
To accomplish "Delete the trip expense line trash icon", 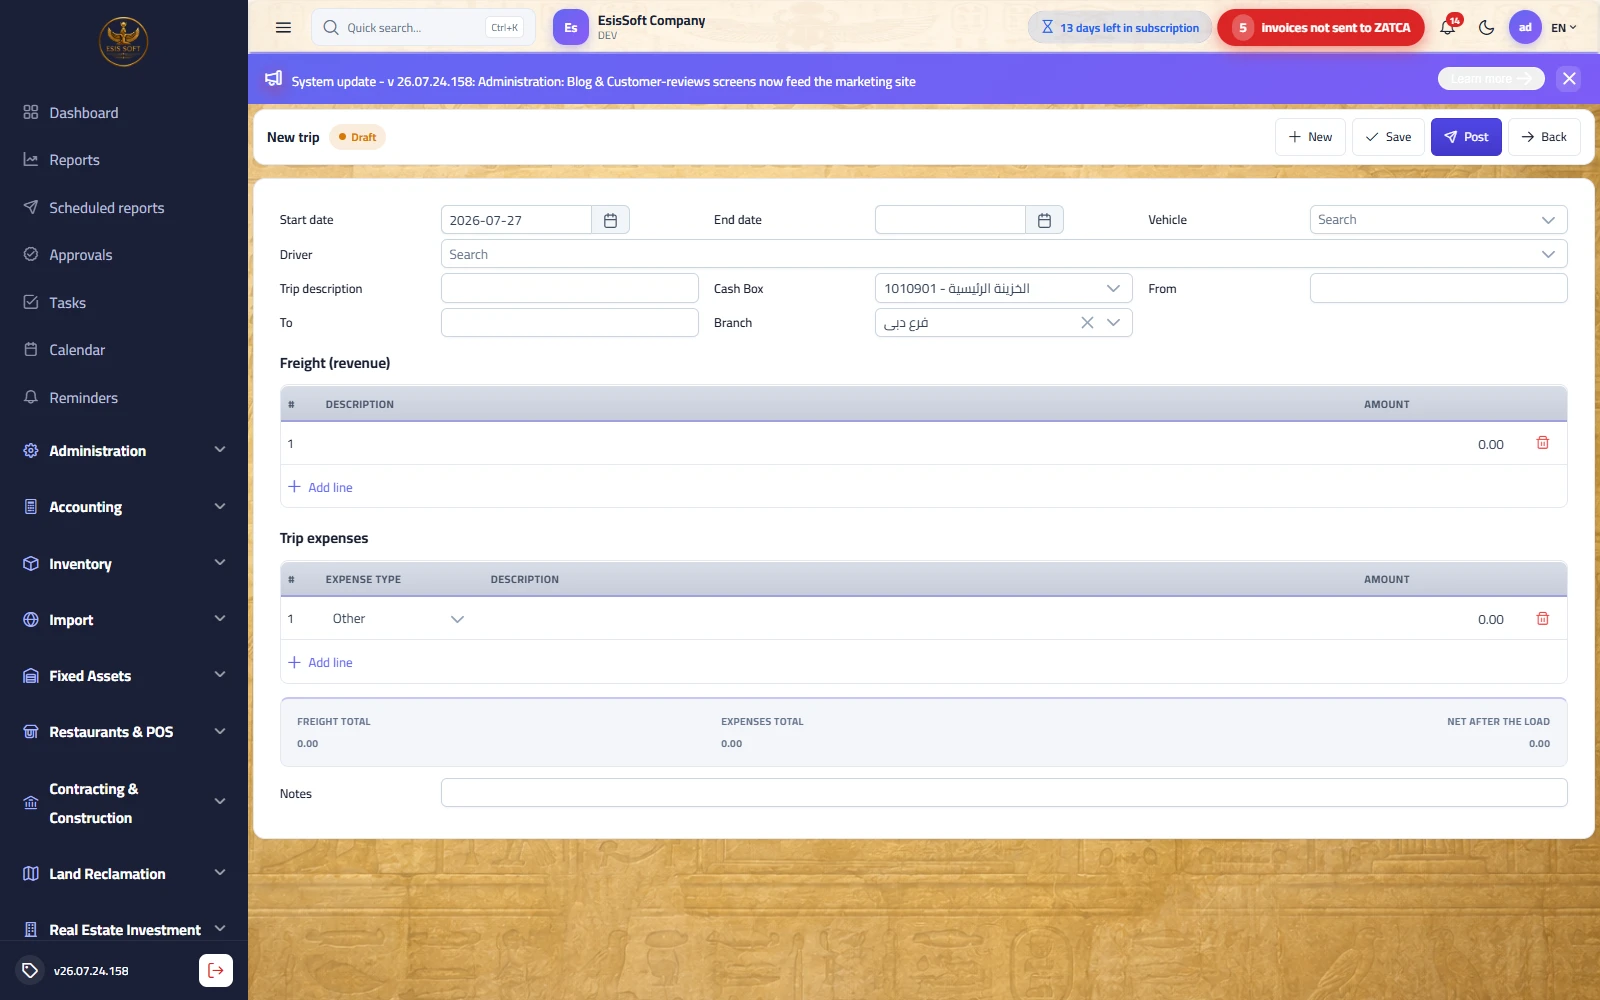I will (x=1542, y=619).
